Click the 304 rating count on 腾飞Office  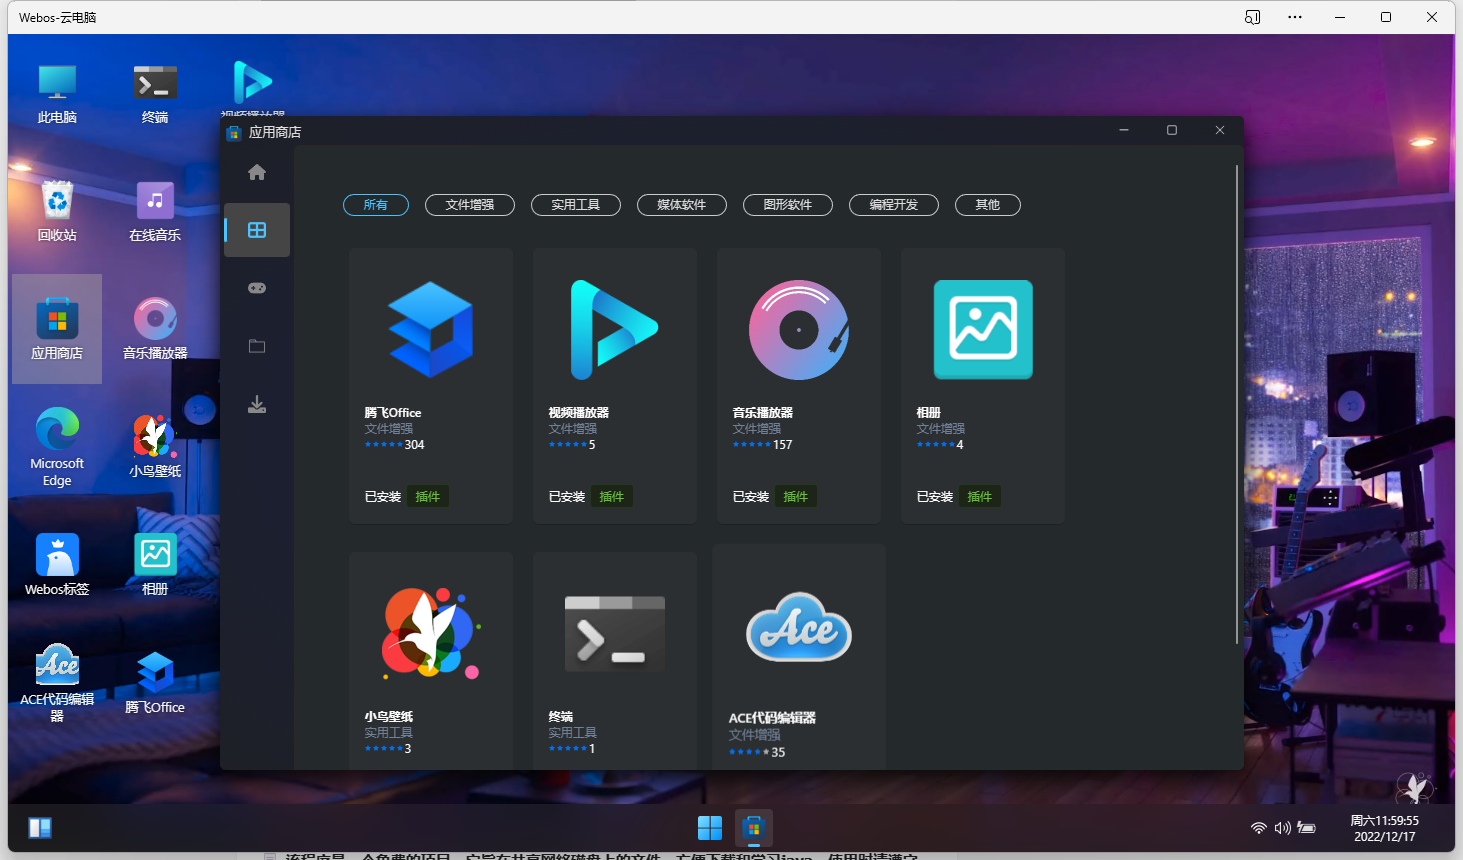point(415,445)
